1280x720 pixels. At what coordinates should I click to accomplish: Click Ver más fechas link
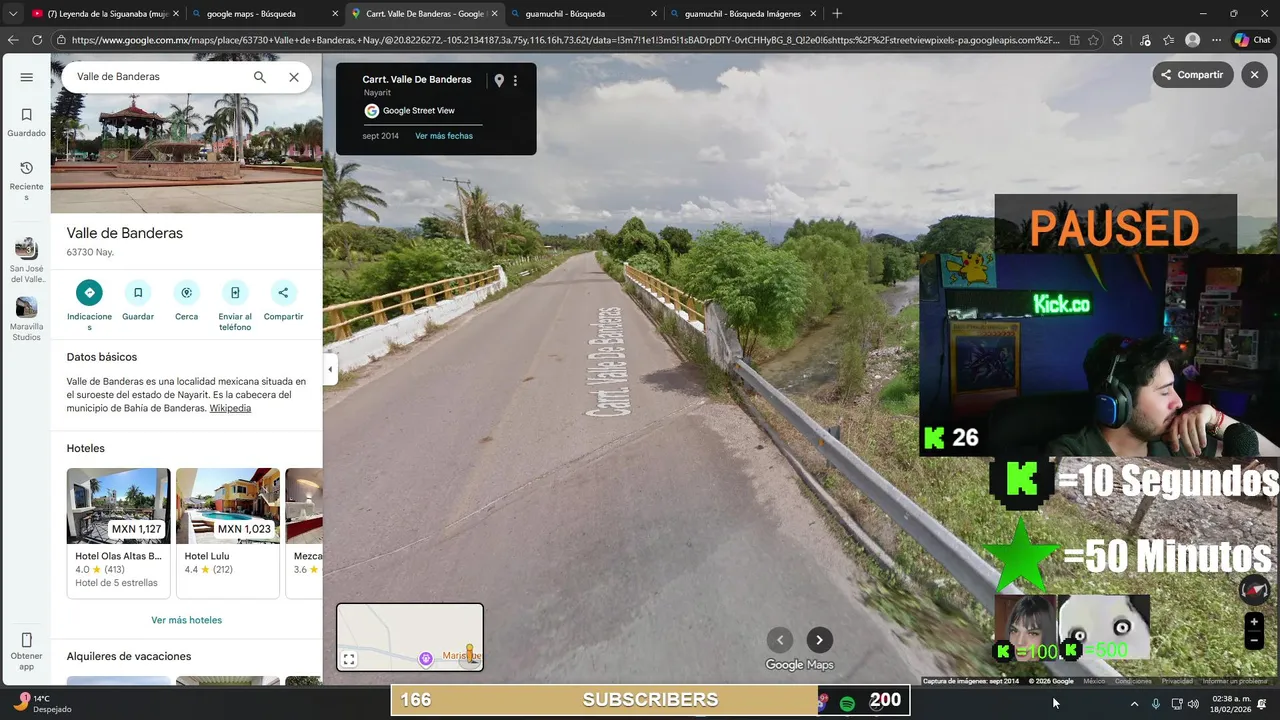pos(444,136)
